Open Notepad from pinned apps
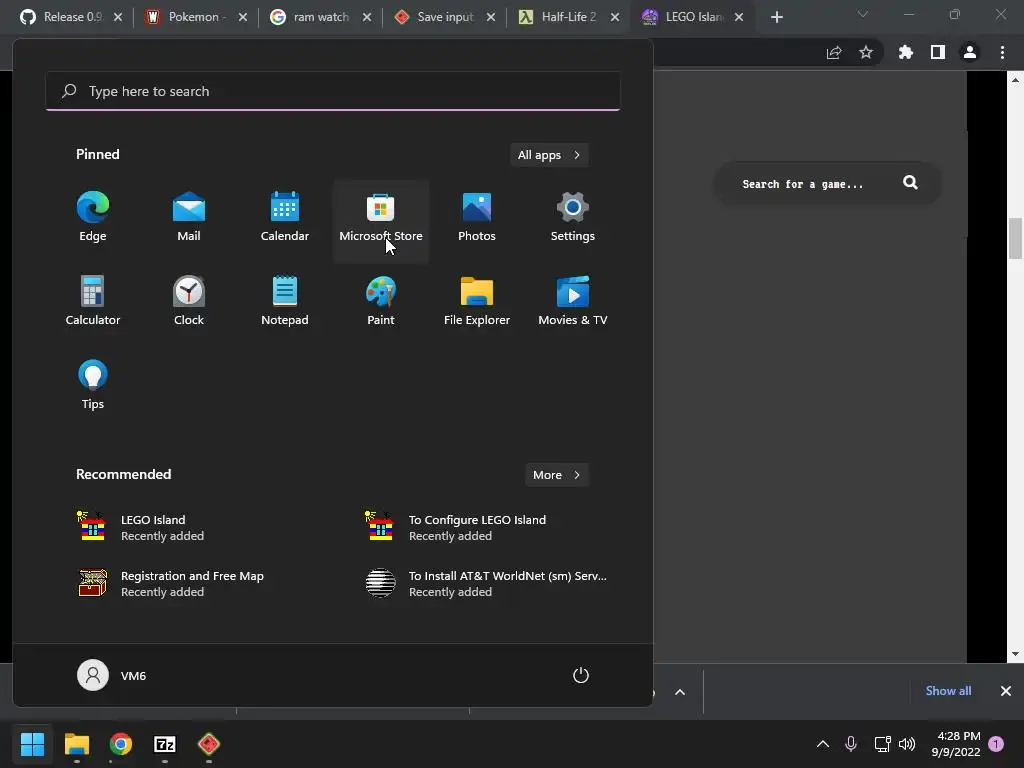Screen dimensions: 1024x768 pyautogui.click(x=285, y=302)
